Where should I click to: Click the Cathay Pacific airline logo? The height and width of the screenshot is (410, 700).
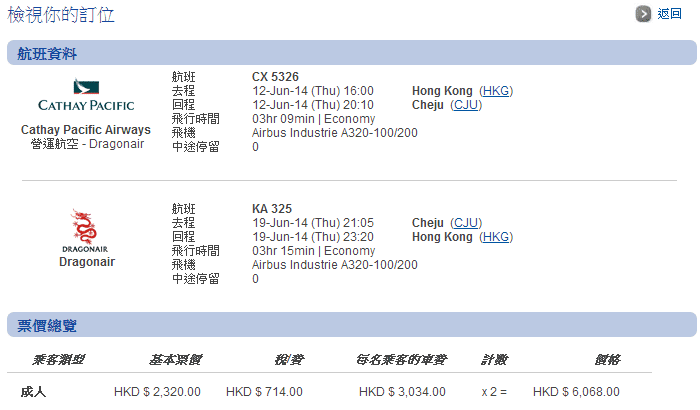[86, 93]
